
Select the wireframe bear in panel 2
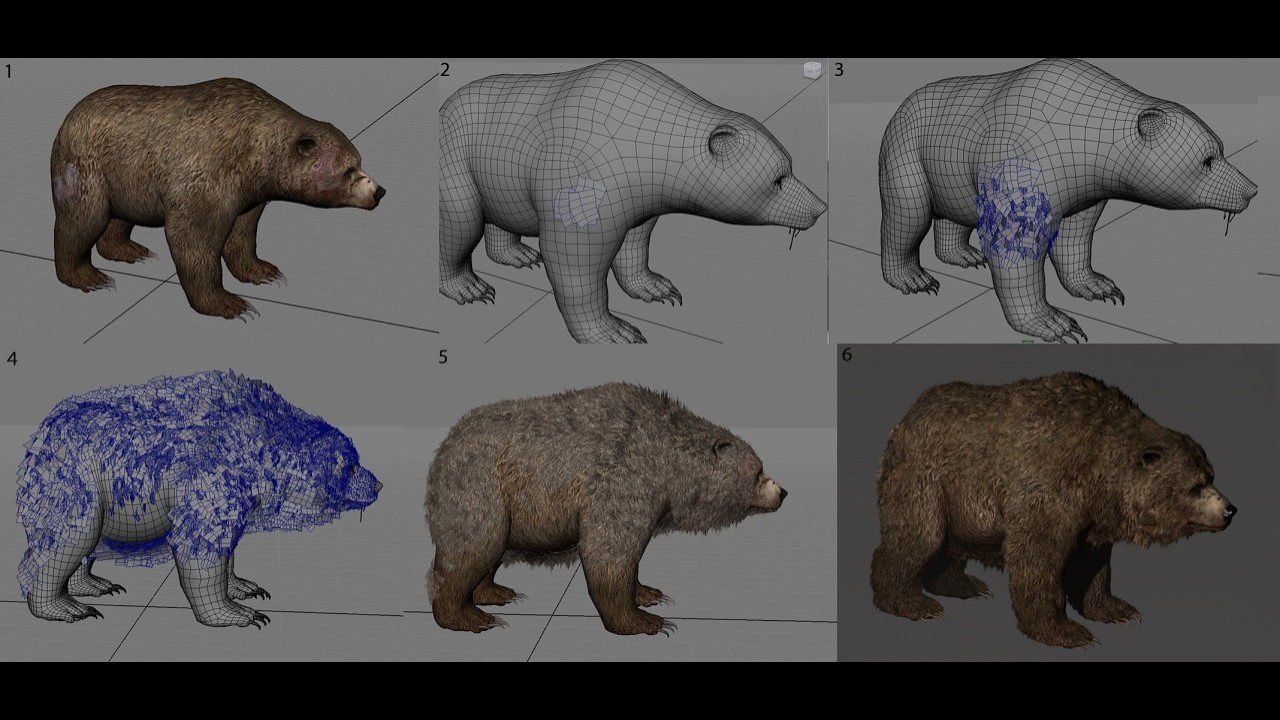[633, 200]
